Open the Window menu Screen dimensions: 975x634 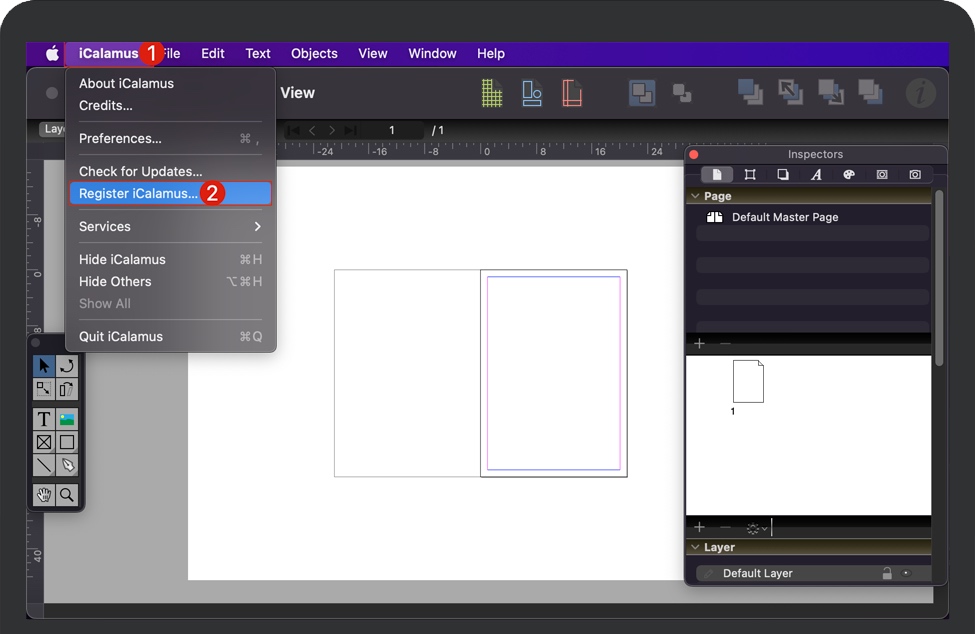432,53
